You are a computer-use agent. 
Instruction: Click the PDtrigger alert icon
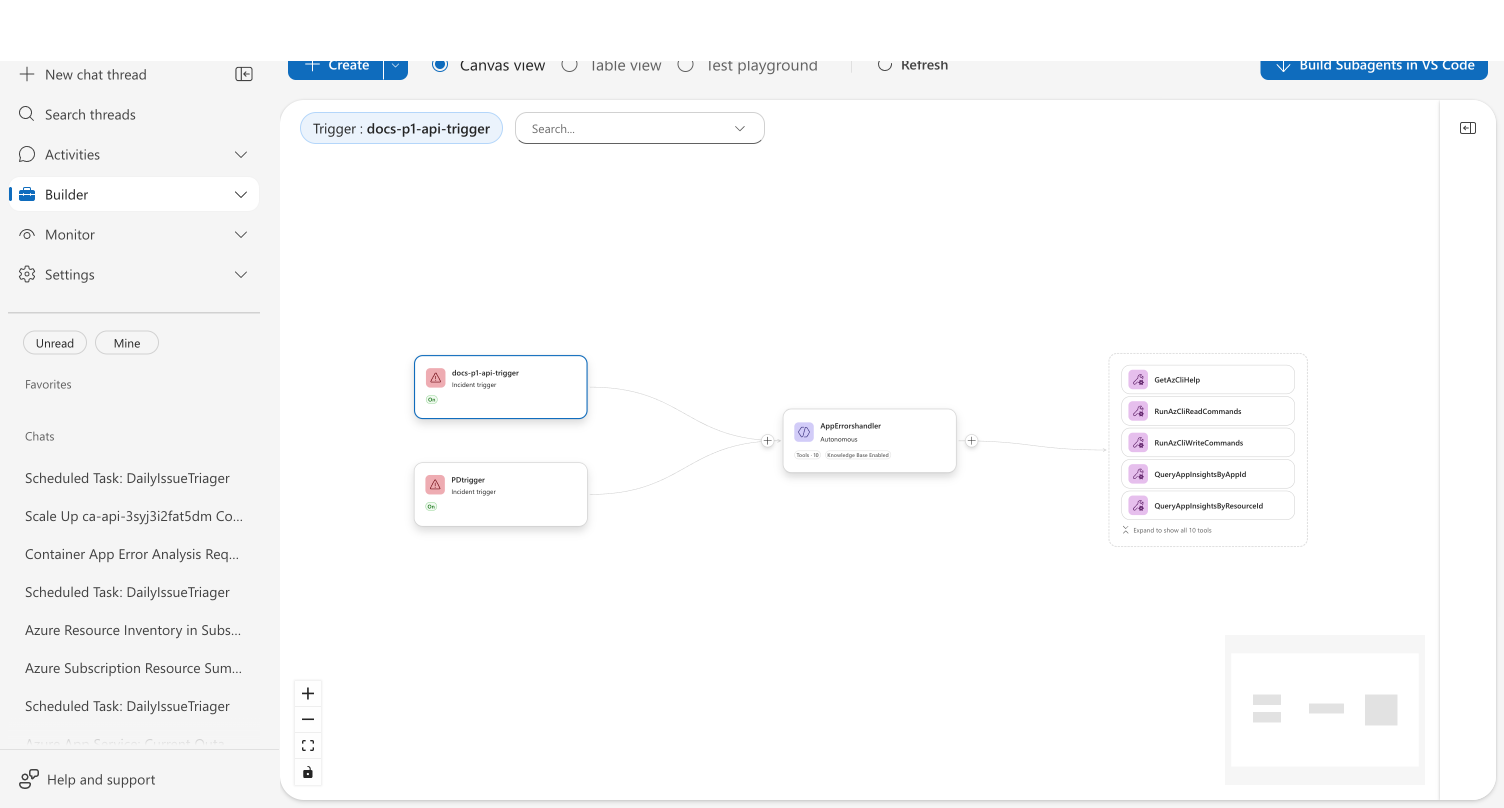coord(435,485)
